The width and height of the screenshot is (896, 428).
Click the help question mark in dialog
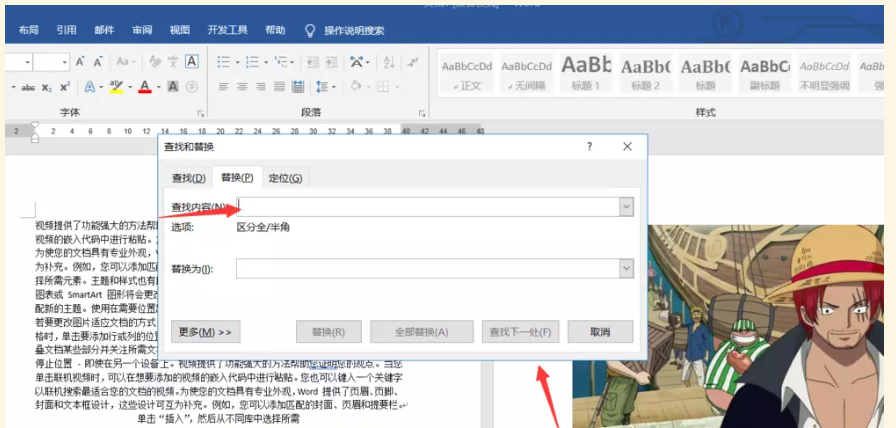click(589, 147)
